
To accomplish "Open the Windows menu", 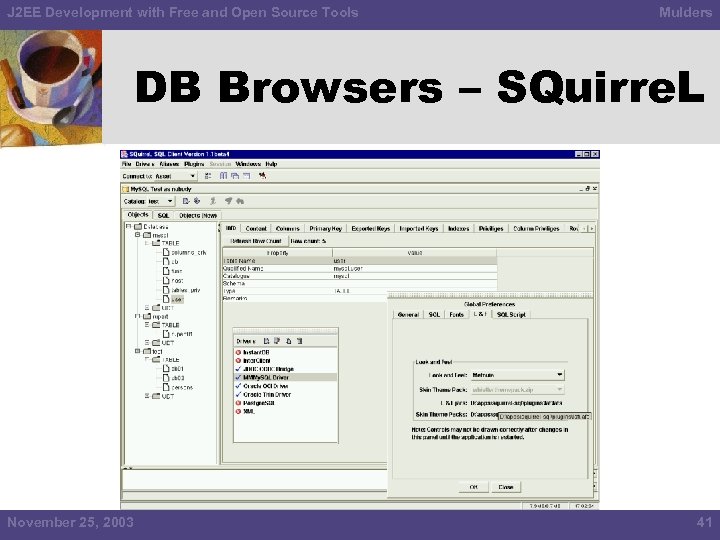I will coord(248,164).
